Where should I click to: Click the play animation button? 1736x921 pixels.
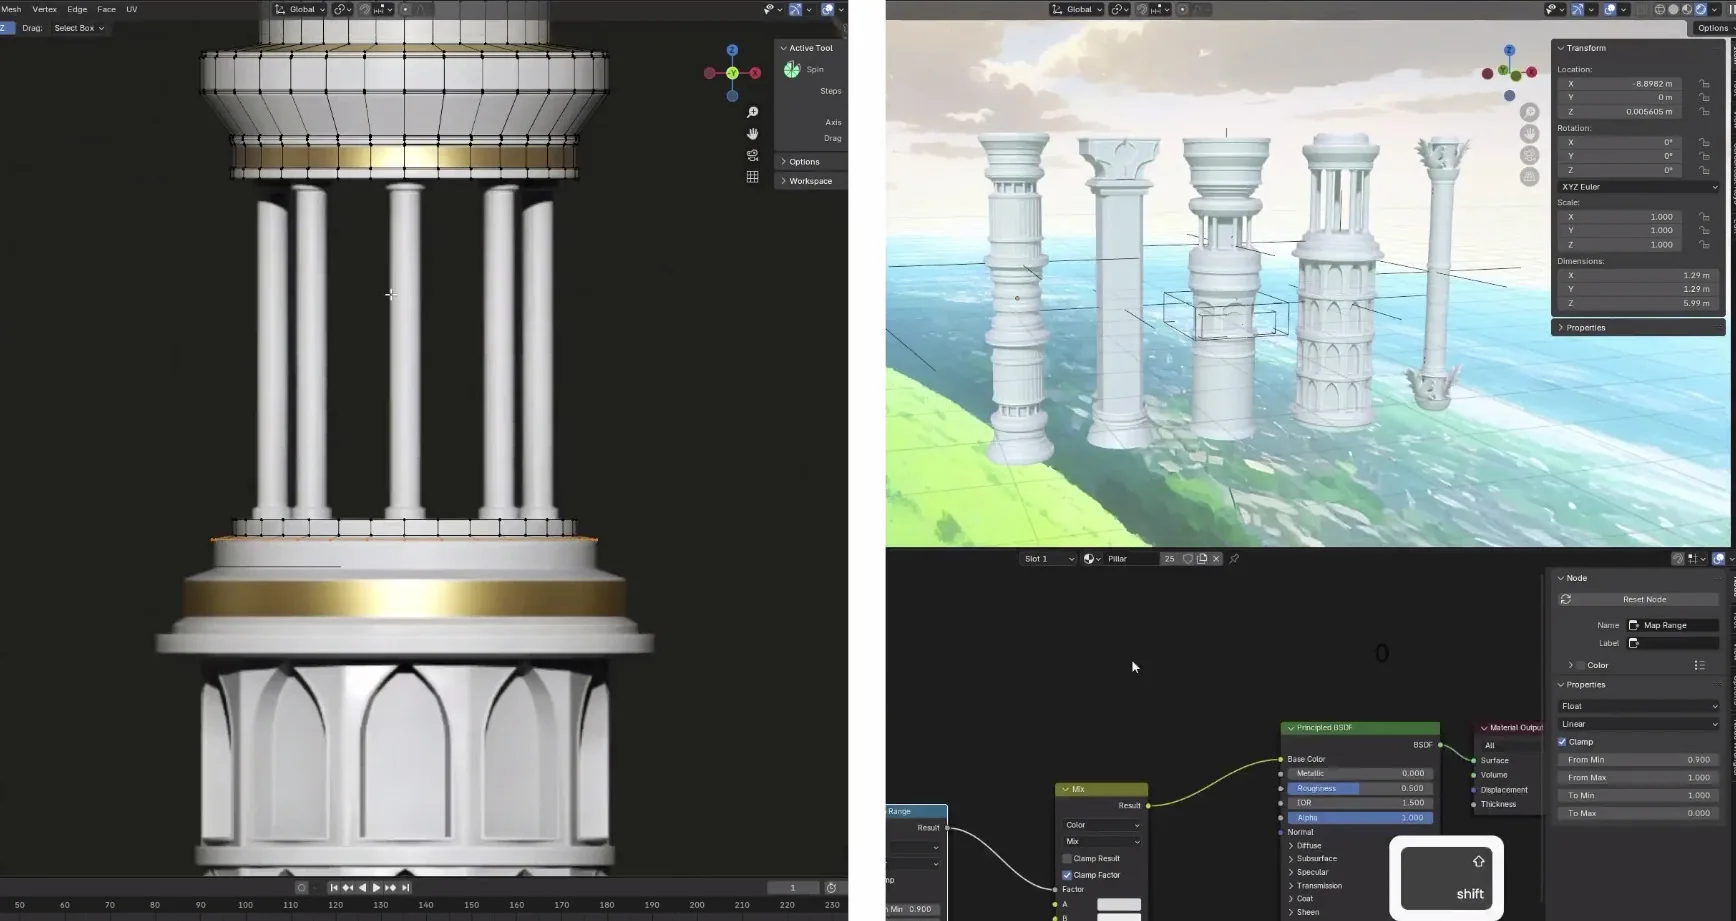click(376, 888)
